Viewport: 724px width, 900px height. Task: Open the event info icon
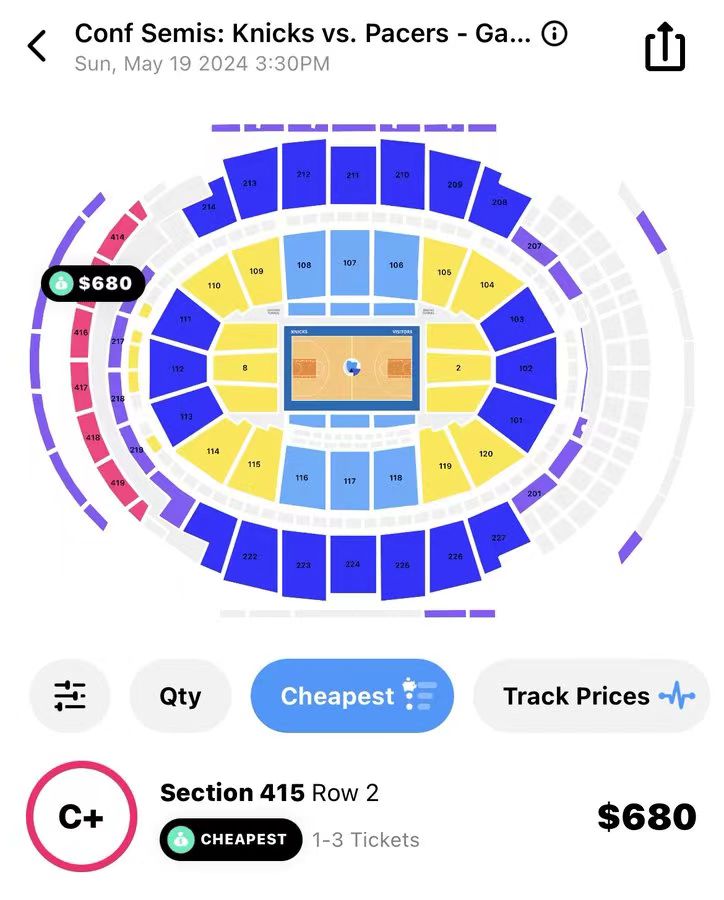click(554, 34)
